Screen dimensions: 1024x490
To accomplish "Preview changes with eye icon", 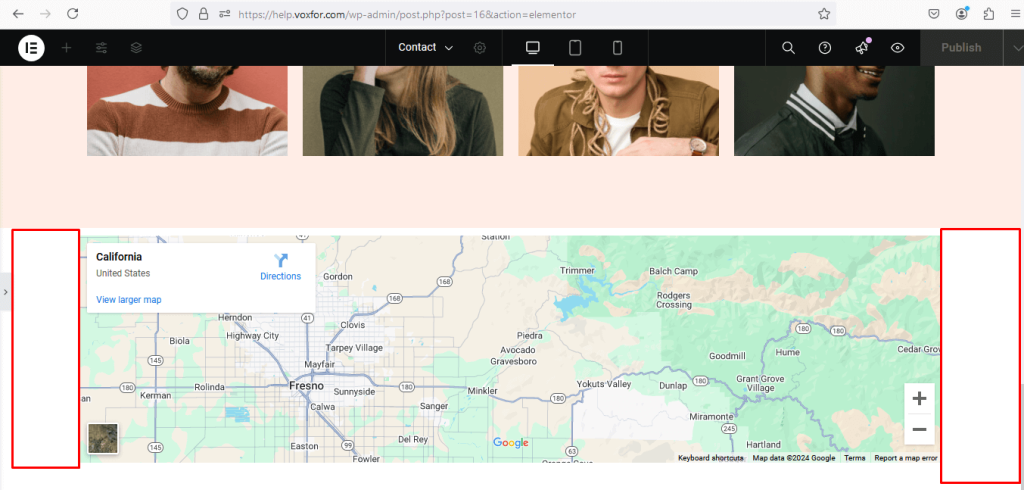I will point(898,48).
